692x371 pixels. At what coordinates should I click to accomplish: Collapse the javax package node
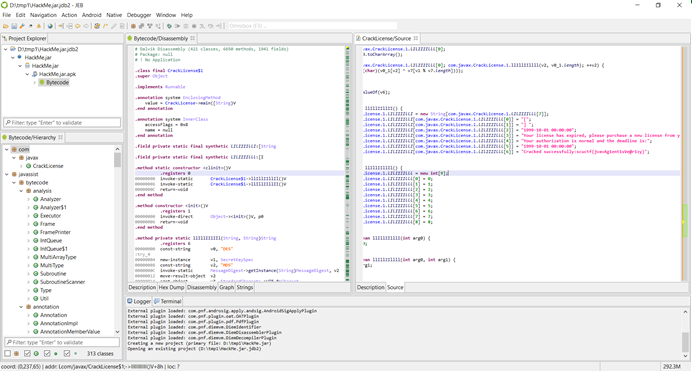coord(14,157)
